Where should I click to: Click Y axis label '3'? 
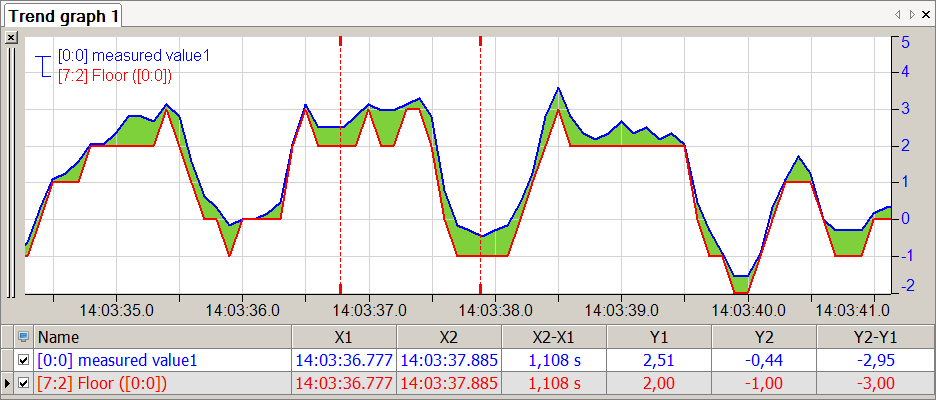point(906,109)
